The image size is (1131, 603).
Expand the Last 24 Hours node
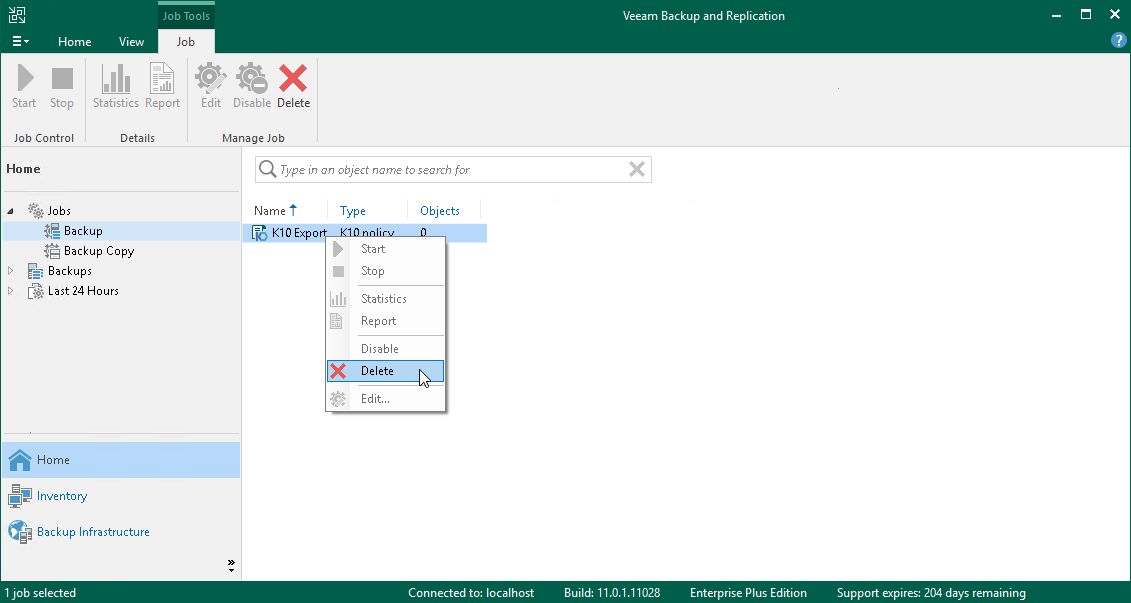(10, 291)
